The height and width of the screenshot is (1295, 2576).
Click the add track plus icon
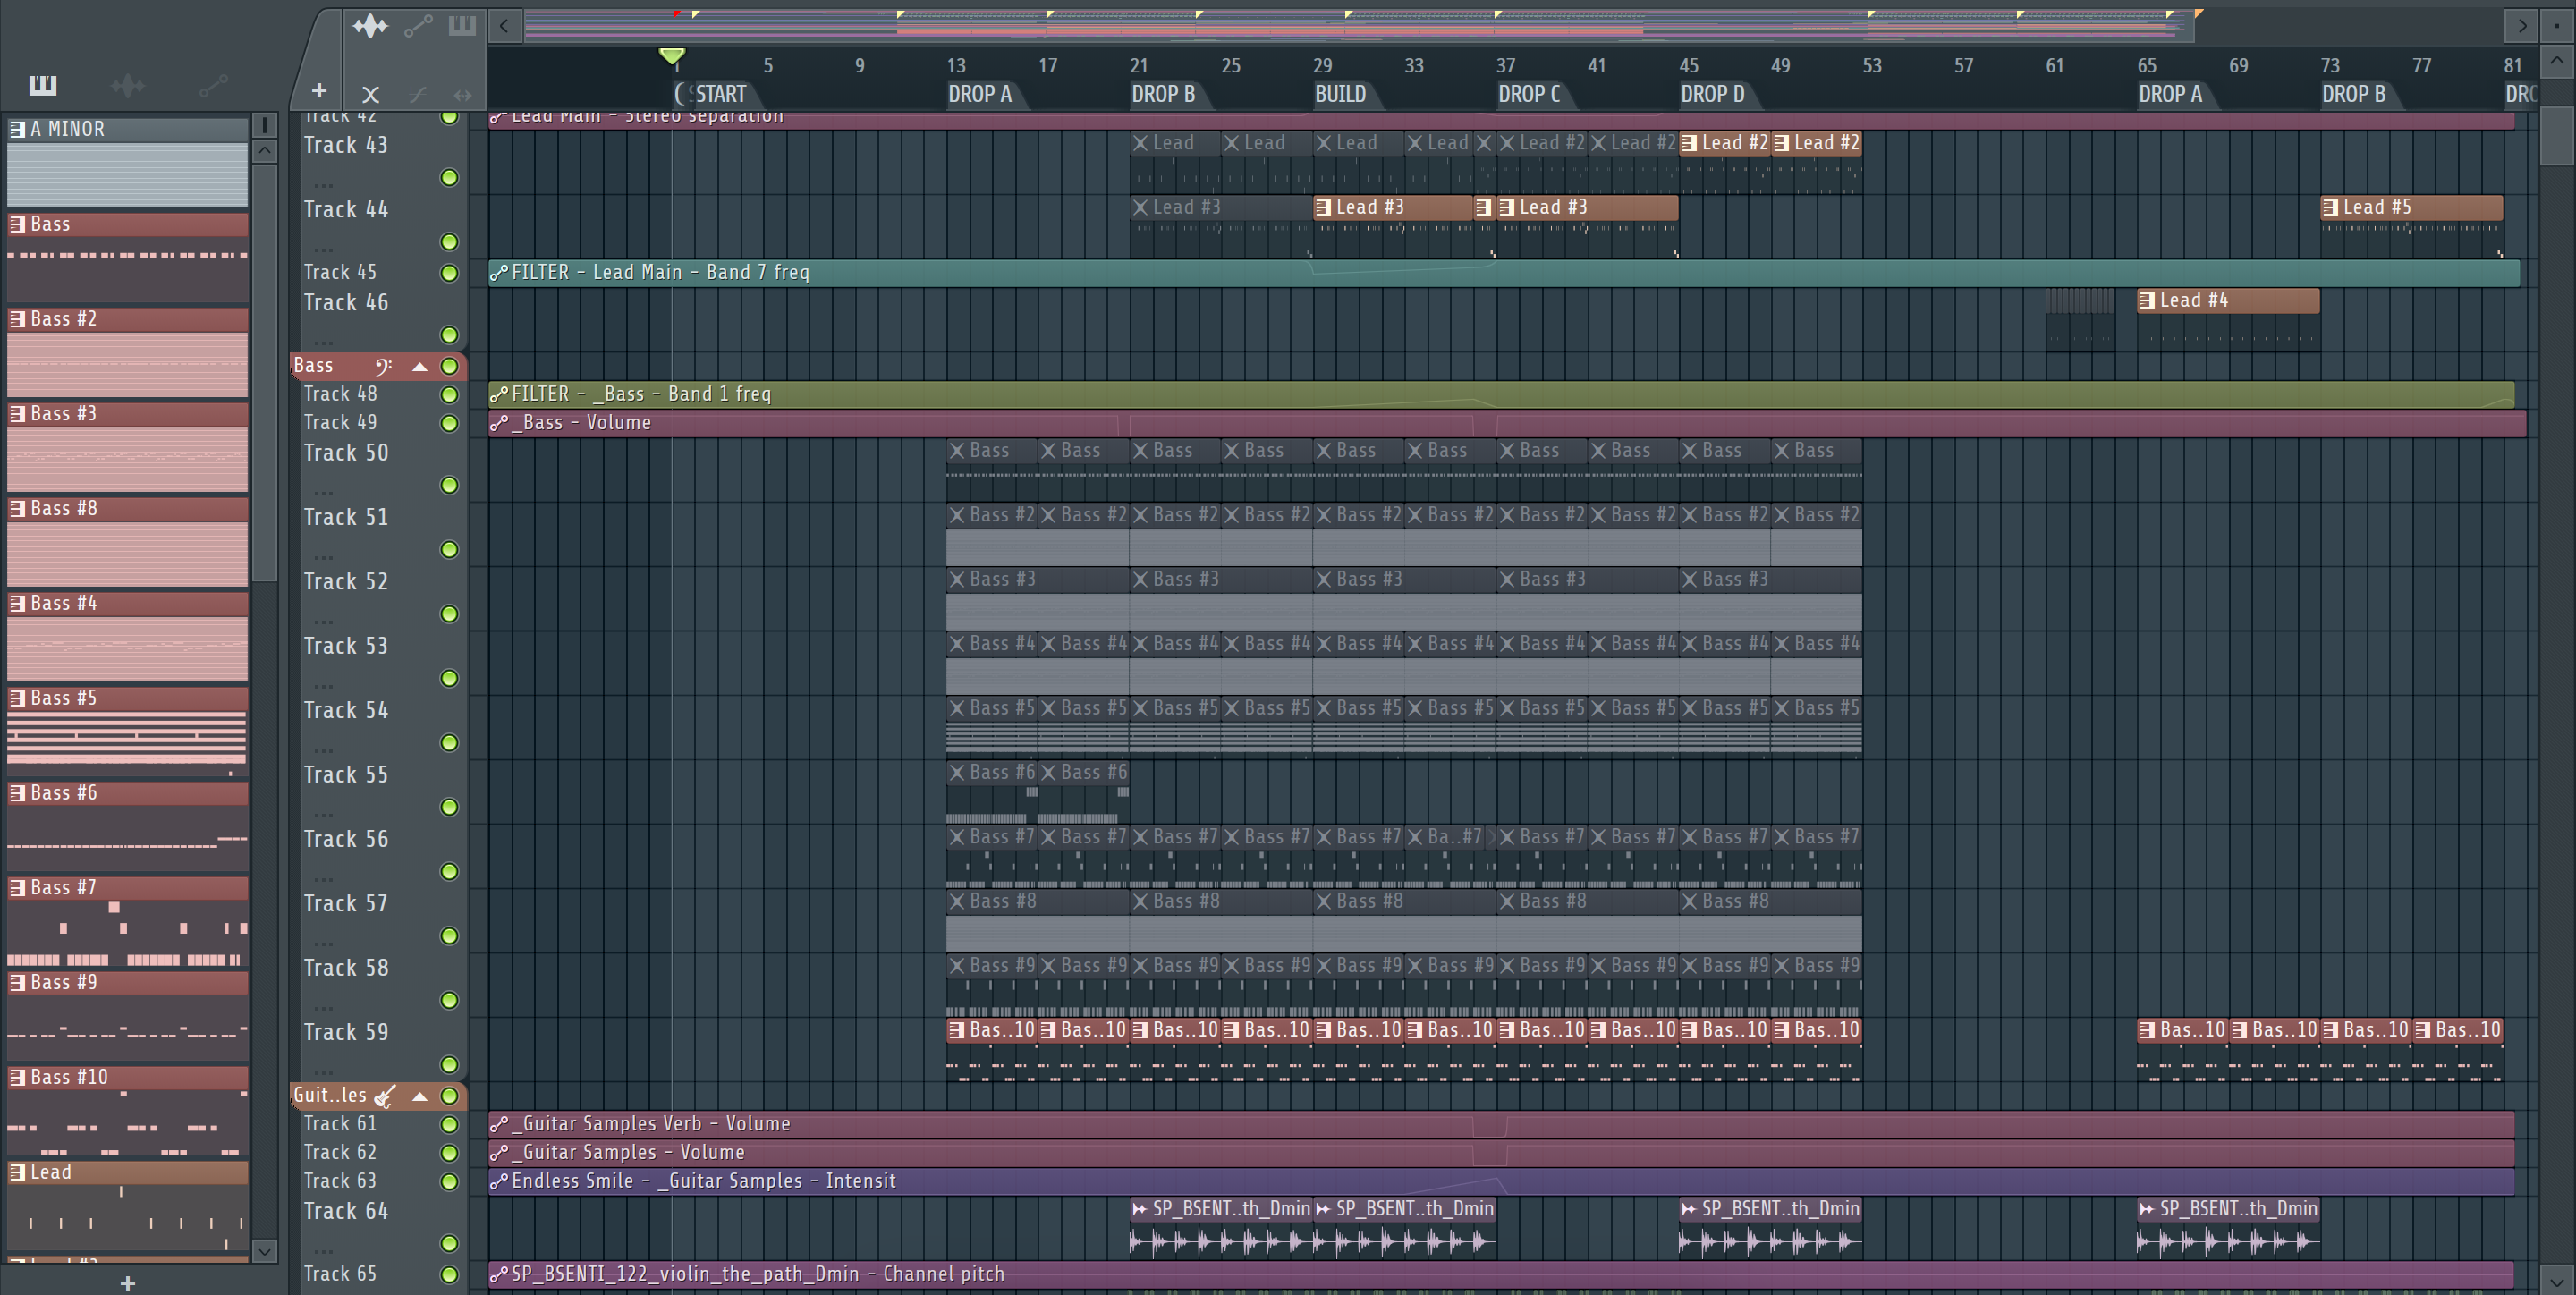319,91
